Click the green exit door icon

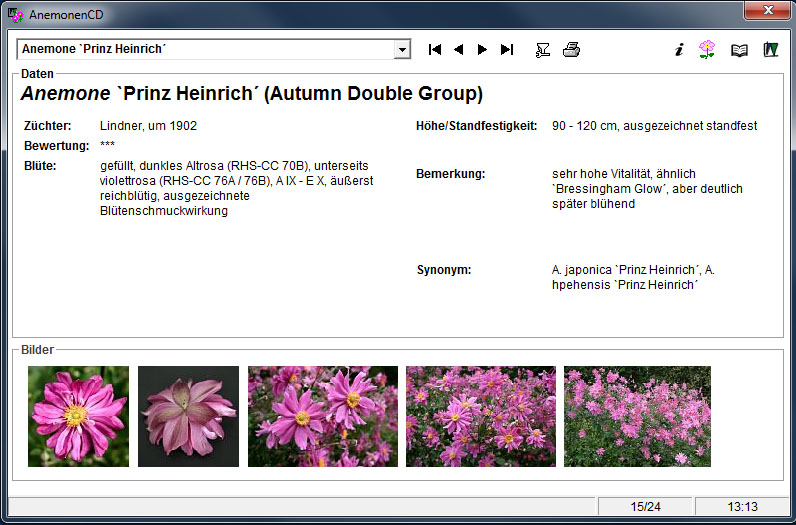coord(770,49)
